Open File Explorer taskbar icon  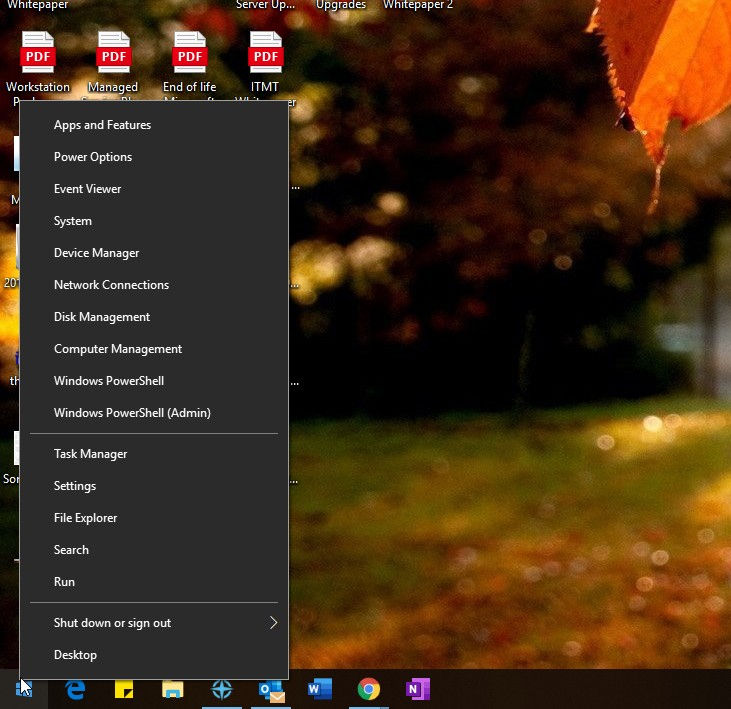coord(173,689)
